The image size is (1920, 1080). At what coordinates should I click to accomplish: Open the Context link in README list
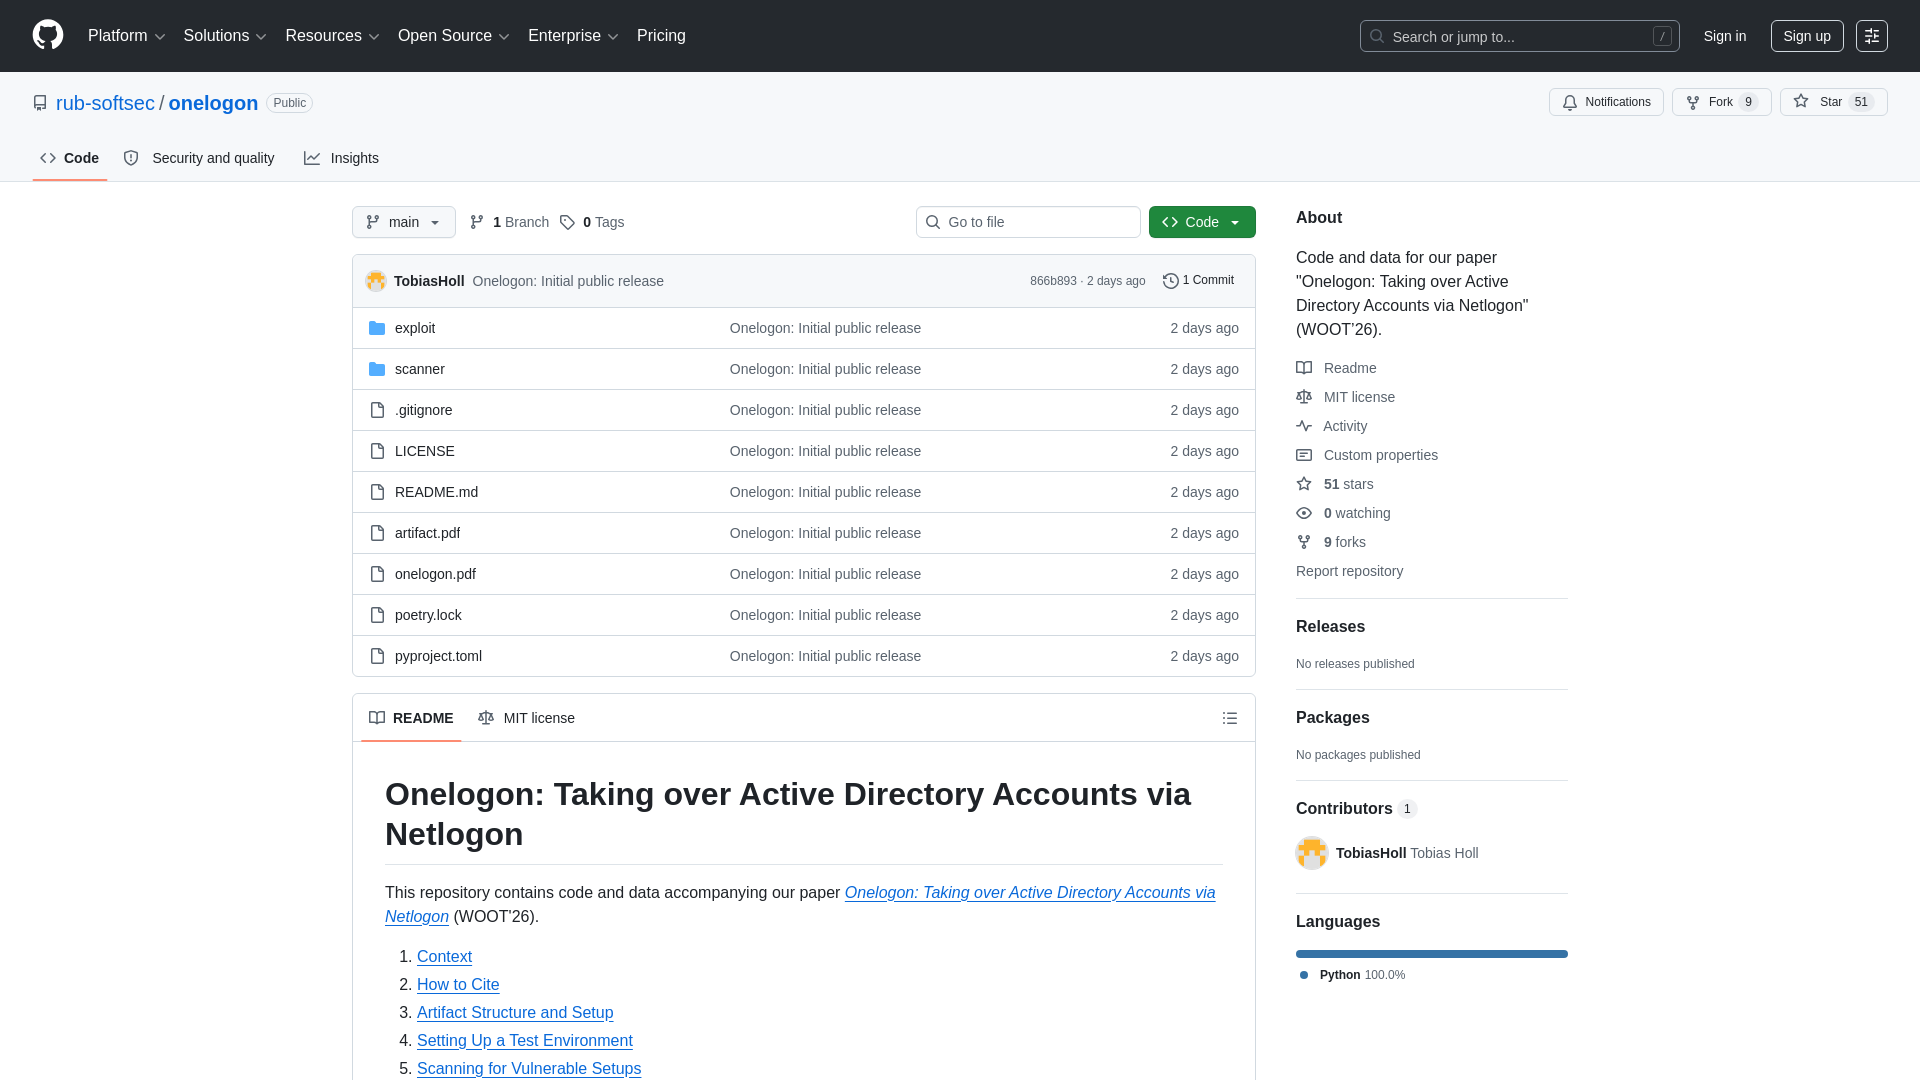point(444,957)
